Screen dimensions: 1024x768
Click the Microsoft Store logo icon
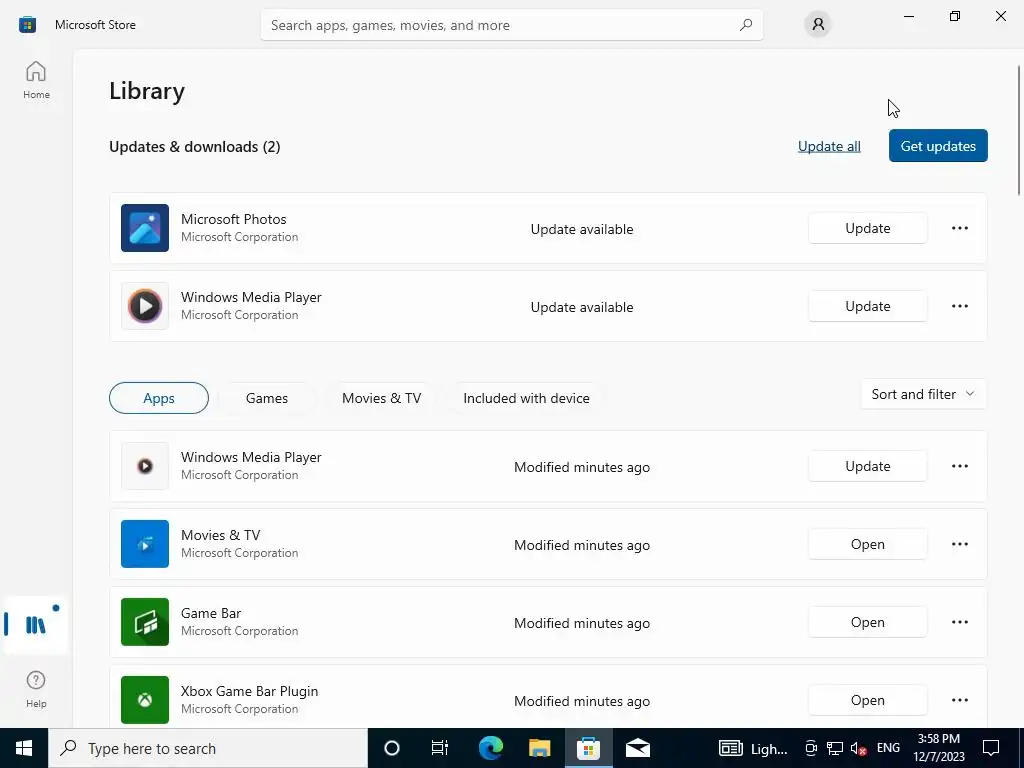[27, 25]
